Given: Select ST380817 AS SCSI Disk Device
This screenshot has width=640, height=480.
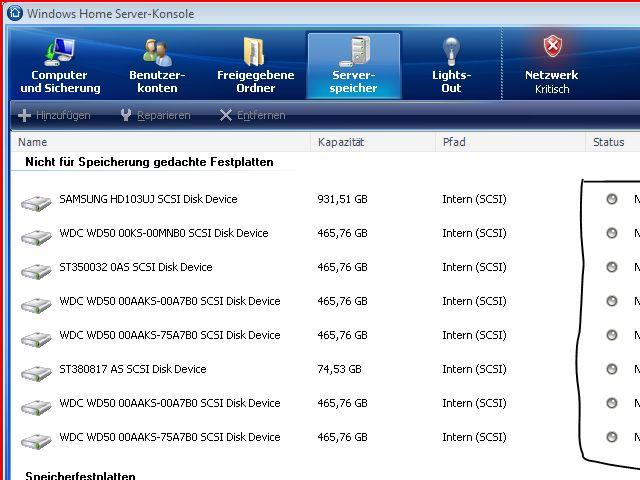Looking at the screenshot, I should point(133,369).
